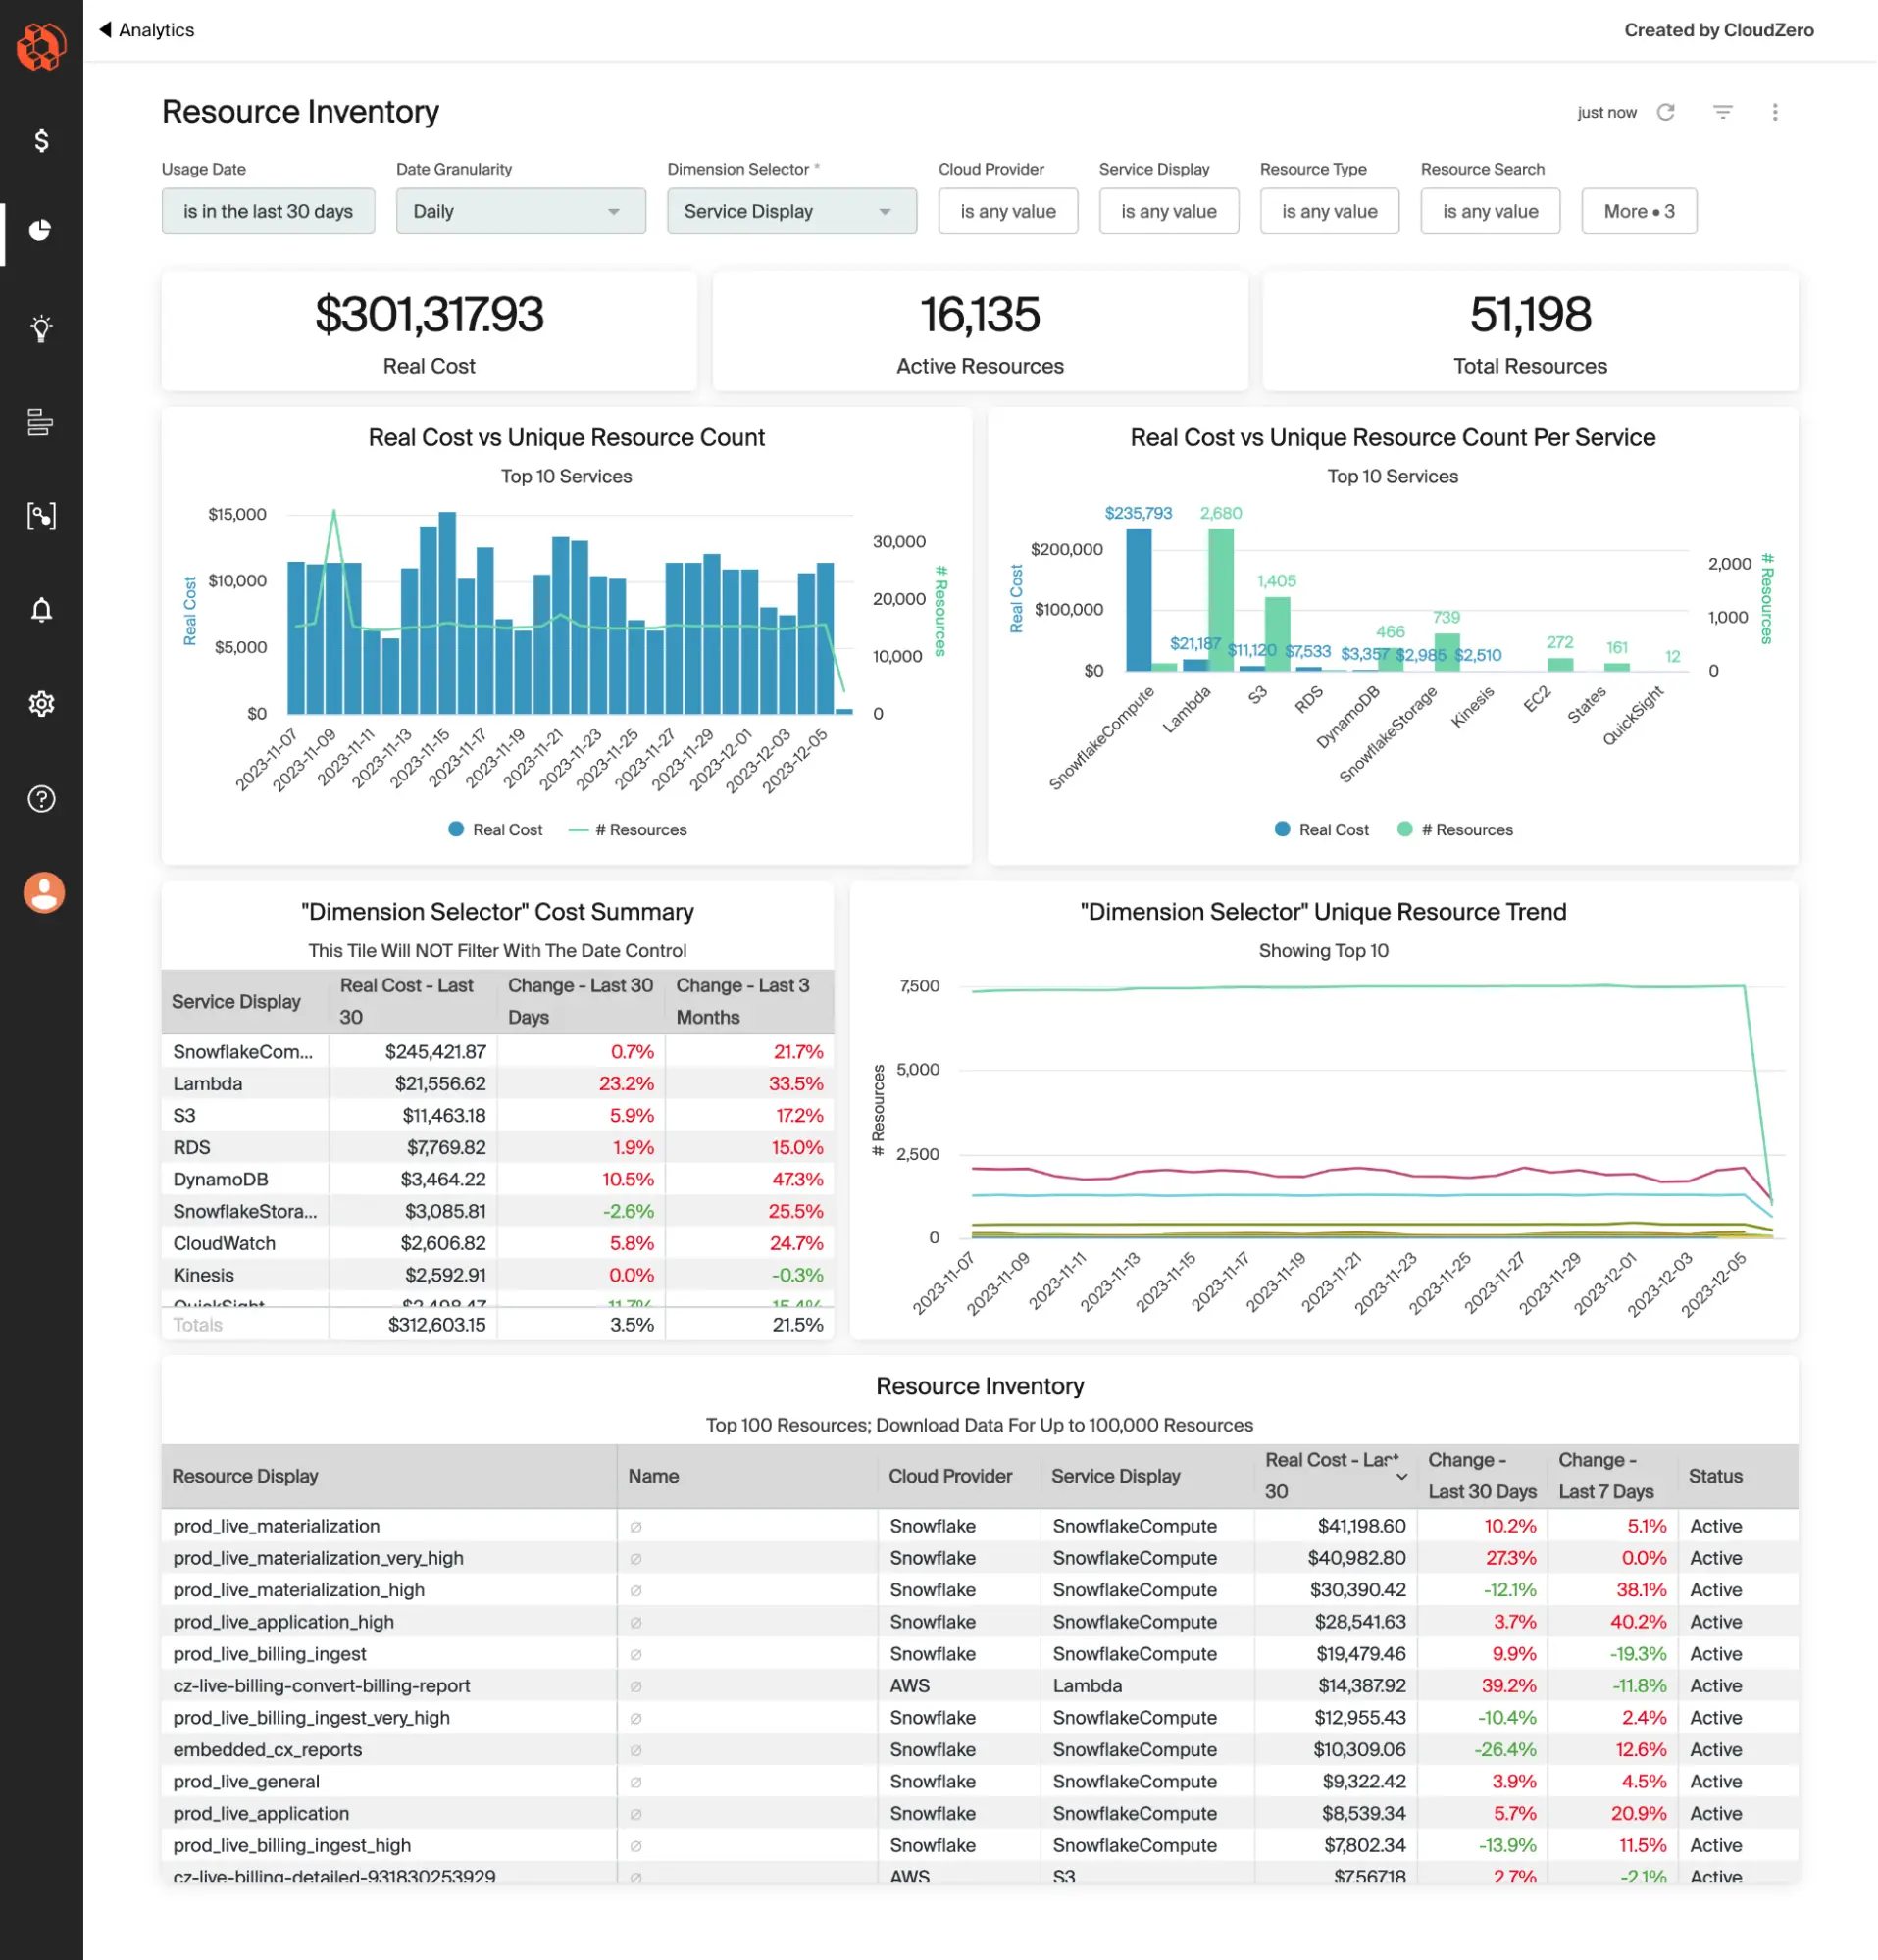Open the bracketed nodes dimensions icon
The width and height of the screenshot is (1878, 1960).
click(x=41, y=516)
